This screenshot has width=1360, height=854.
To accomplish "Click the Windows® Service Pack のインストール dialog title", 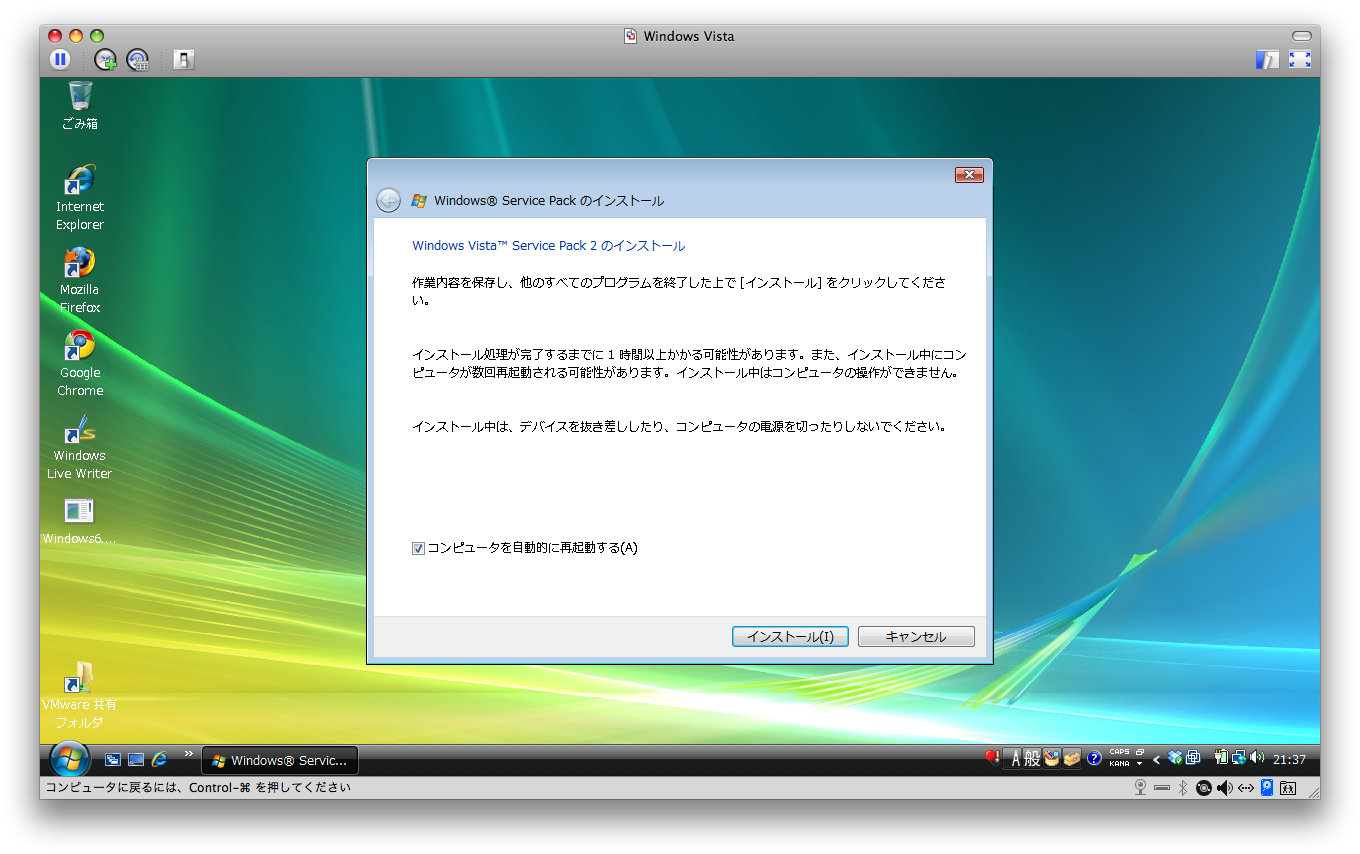I will click(548, 200).
